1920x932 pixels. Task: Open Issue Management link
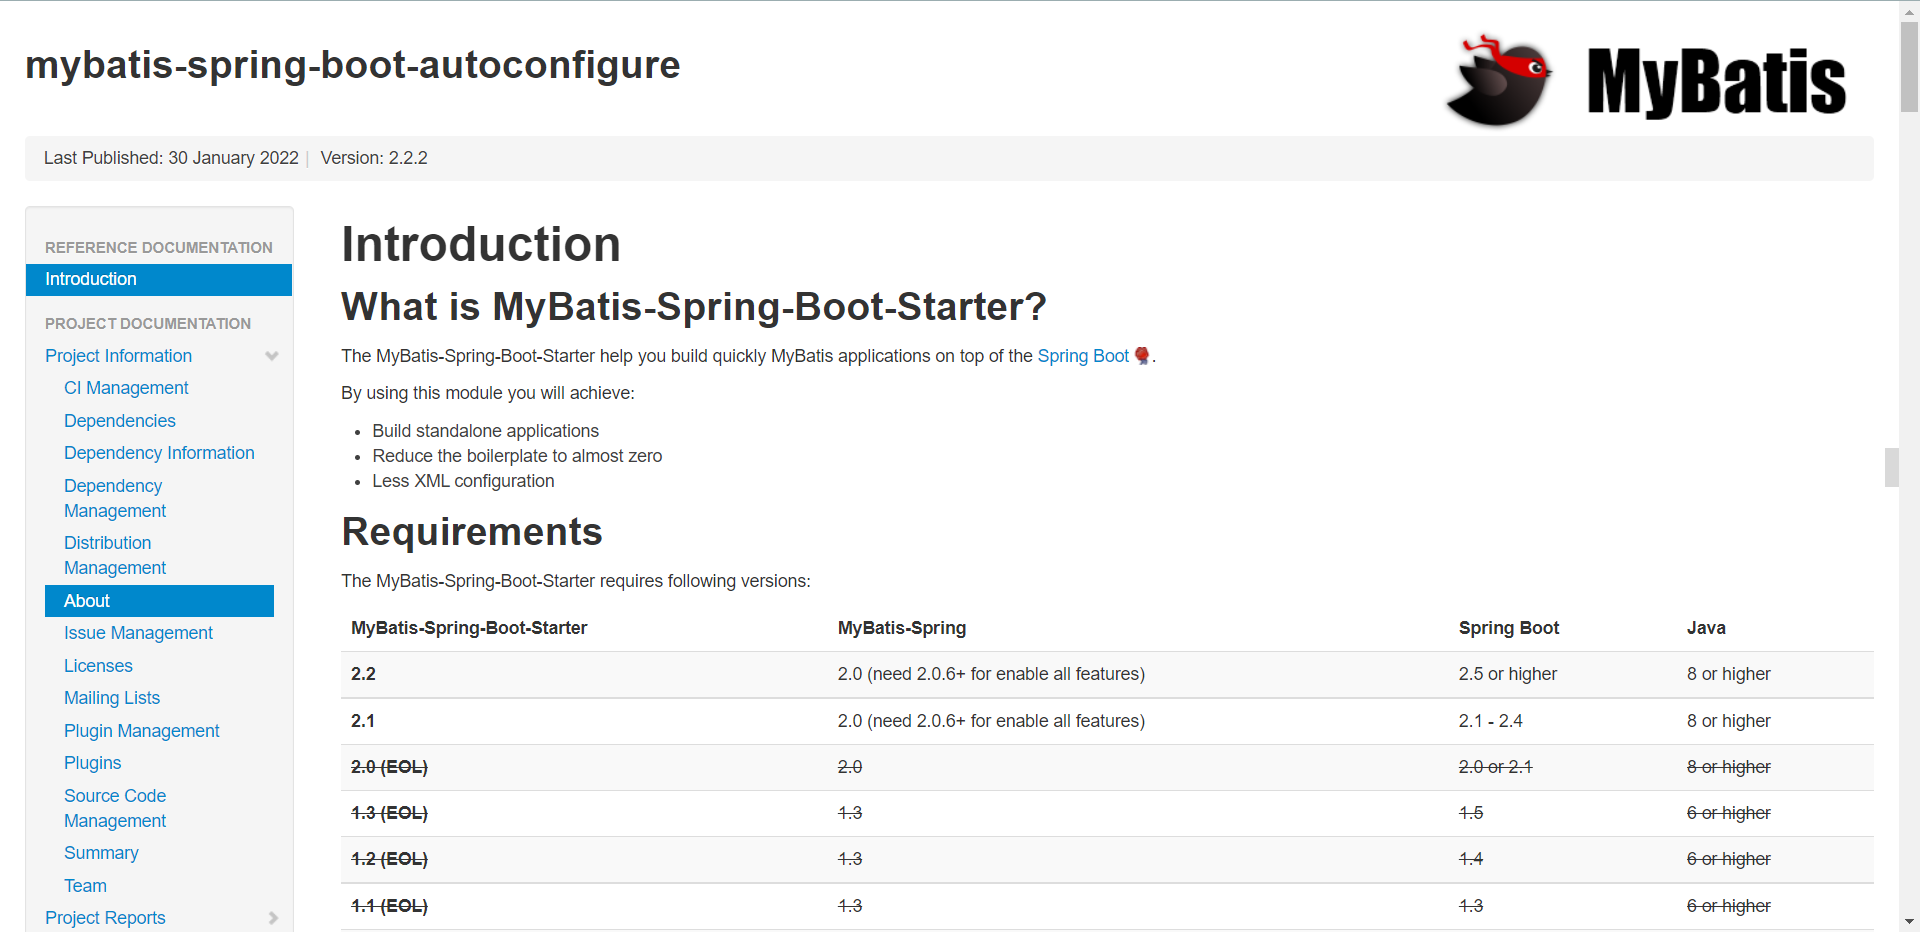click(138, 633)
